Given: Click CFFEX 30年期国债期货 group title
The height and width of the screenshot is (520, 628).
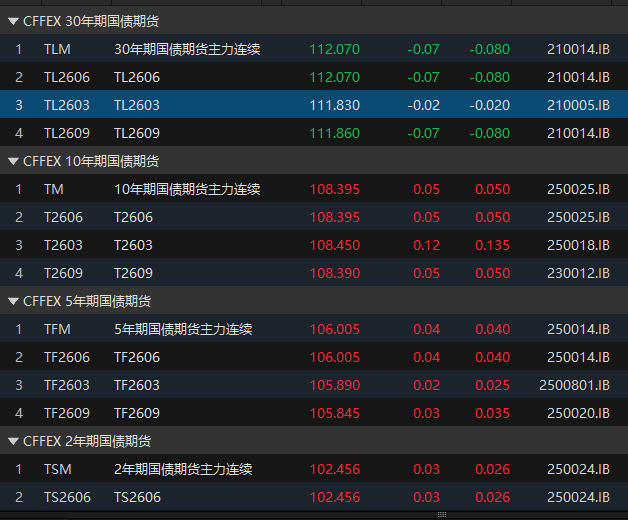Looking at the screenshot, I should coord(91,21).
